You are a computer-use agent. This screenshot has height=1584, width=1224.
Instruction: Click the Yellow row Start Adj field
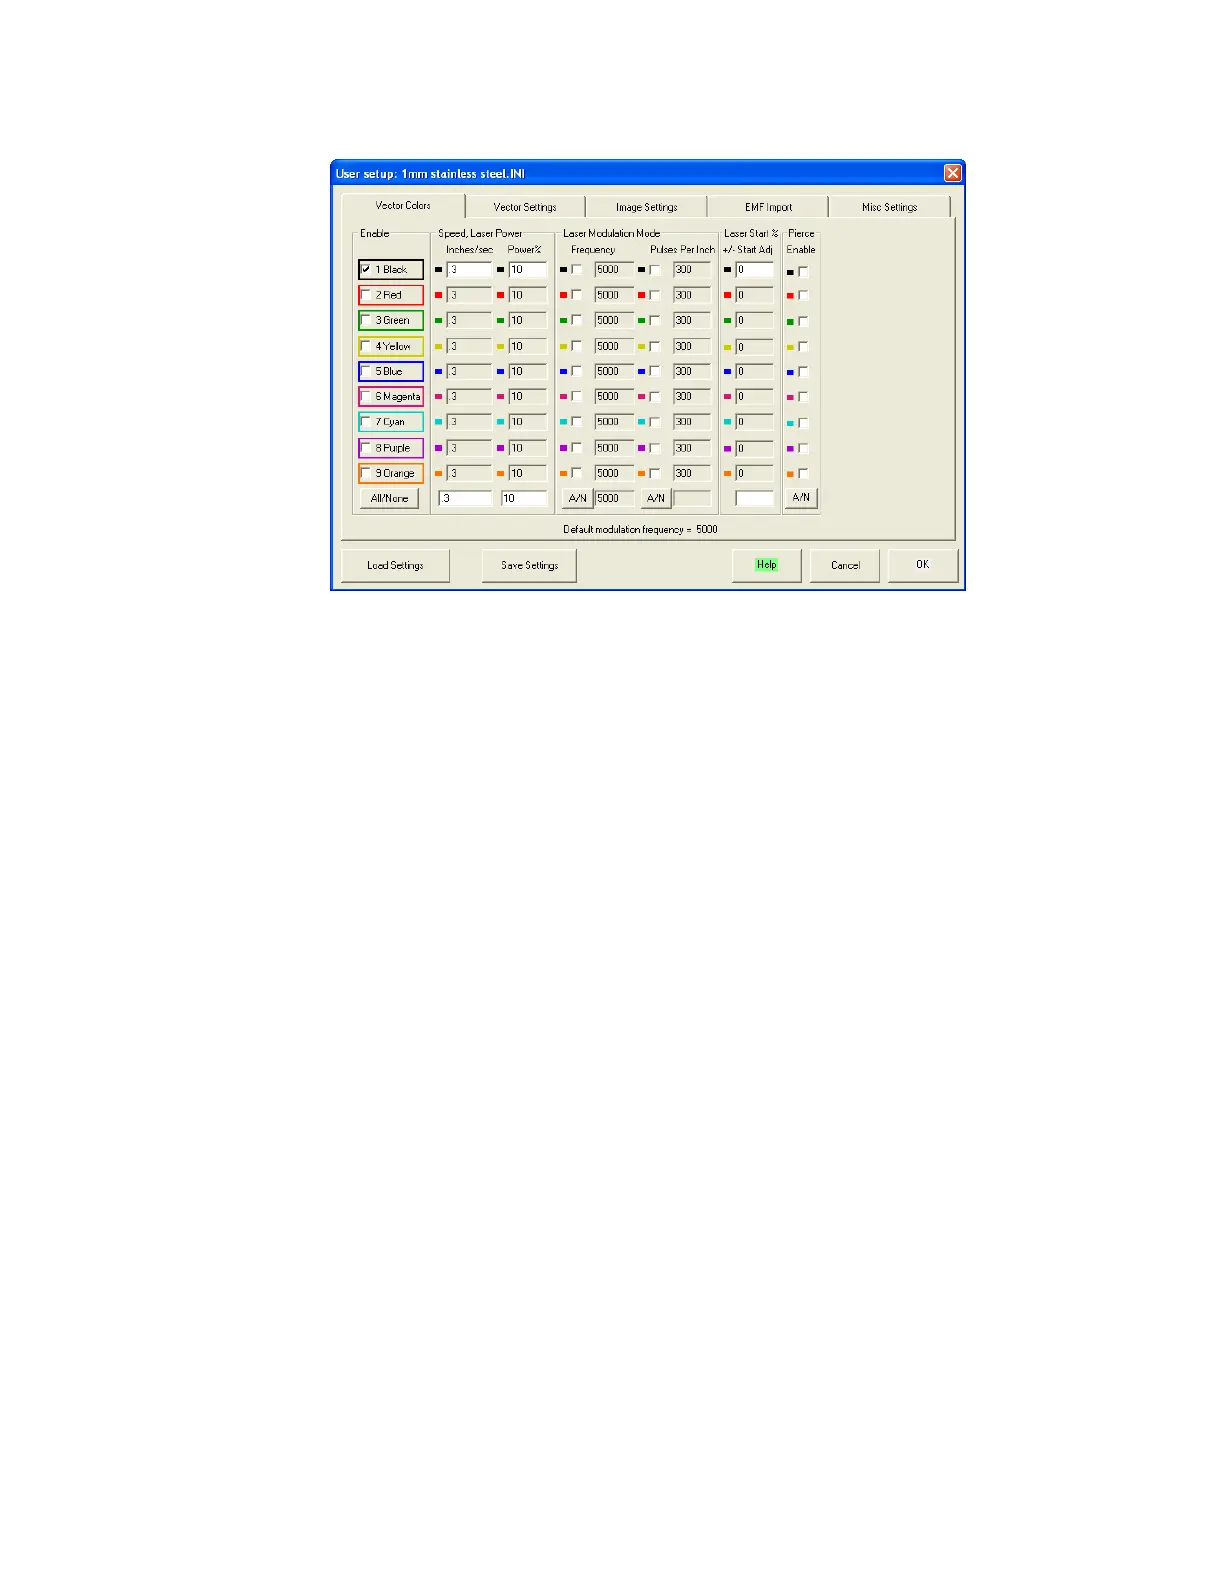click(755, 346)
